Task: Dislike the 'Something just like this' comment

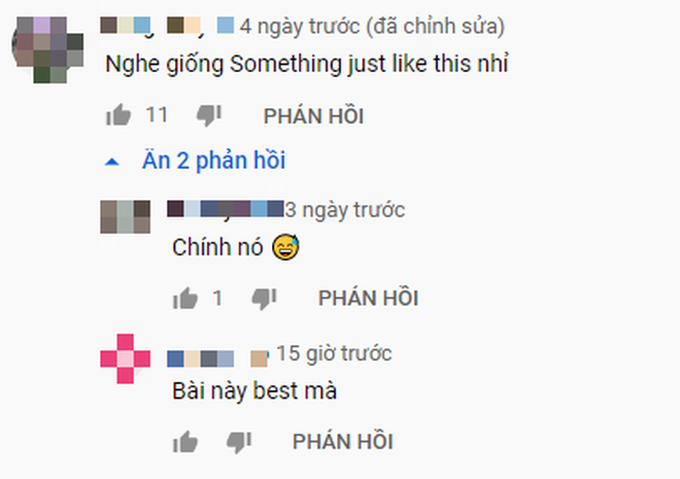Action: pos(209,115)
